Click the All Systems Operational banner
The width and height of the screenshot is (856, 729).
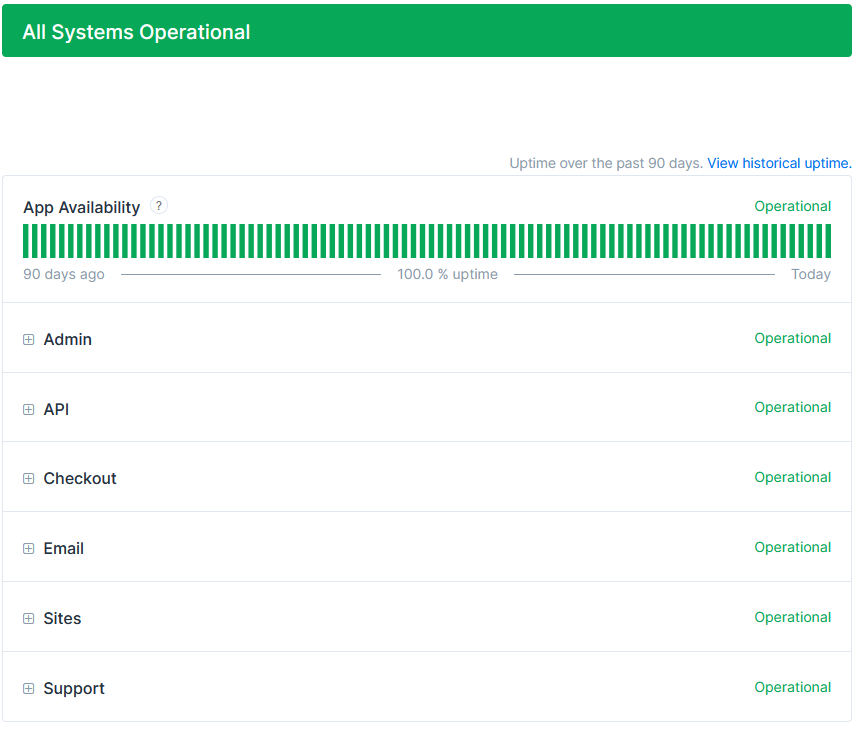tap(427, 31)
